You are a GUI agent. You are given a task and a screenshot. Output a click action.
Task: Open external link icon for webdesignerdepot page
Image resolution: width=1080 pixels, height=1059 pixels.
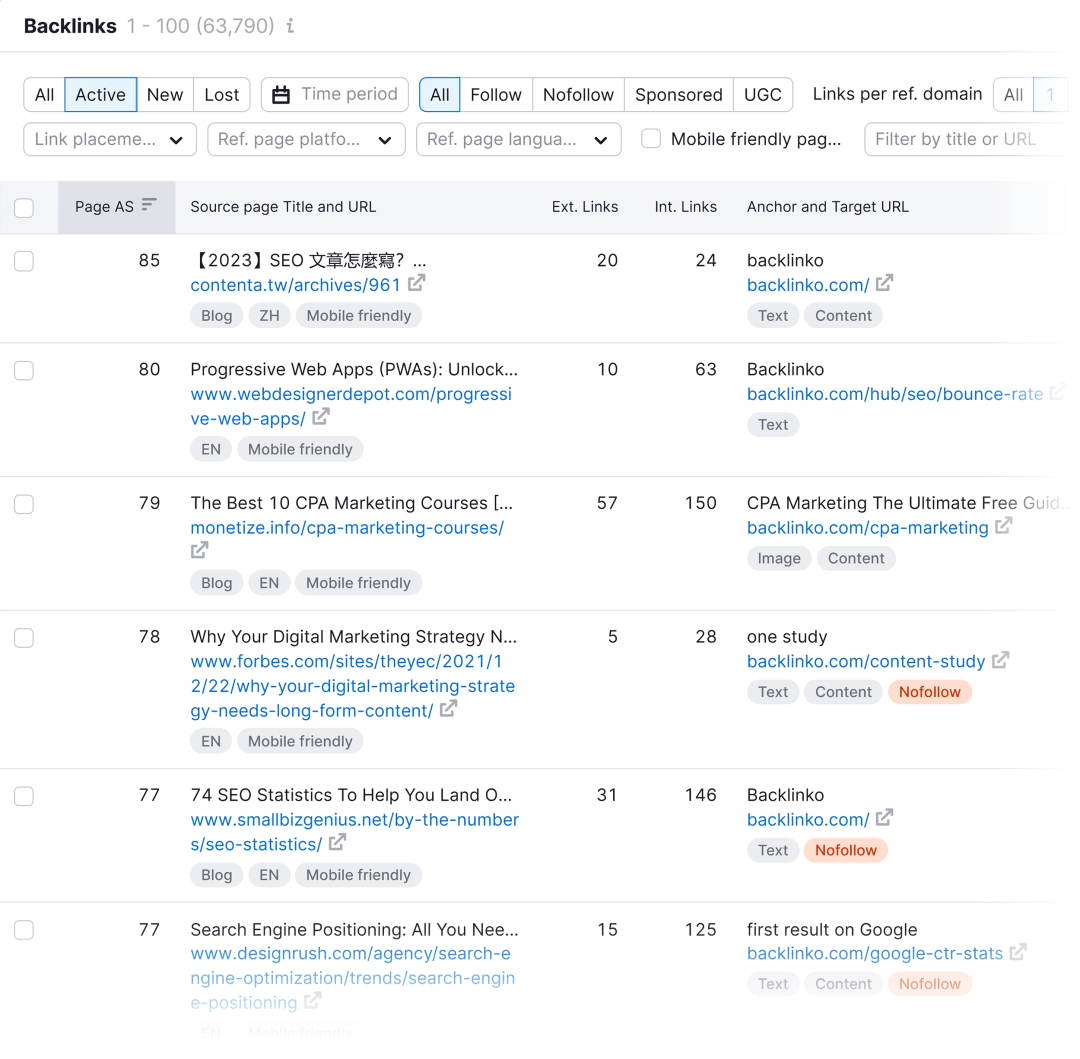[321, 417]
